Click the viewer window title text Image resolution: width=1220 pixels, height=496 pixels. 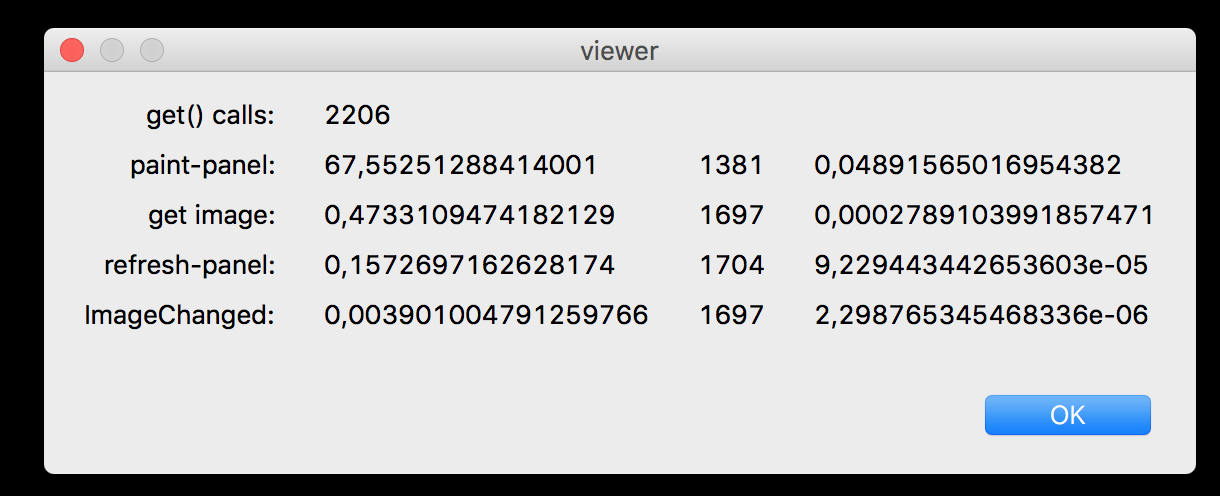(x=619, y=50)
